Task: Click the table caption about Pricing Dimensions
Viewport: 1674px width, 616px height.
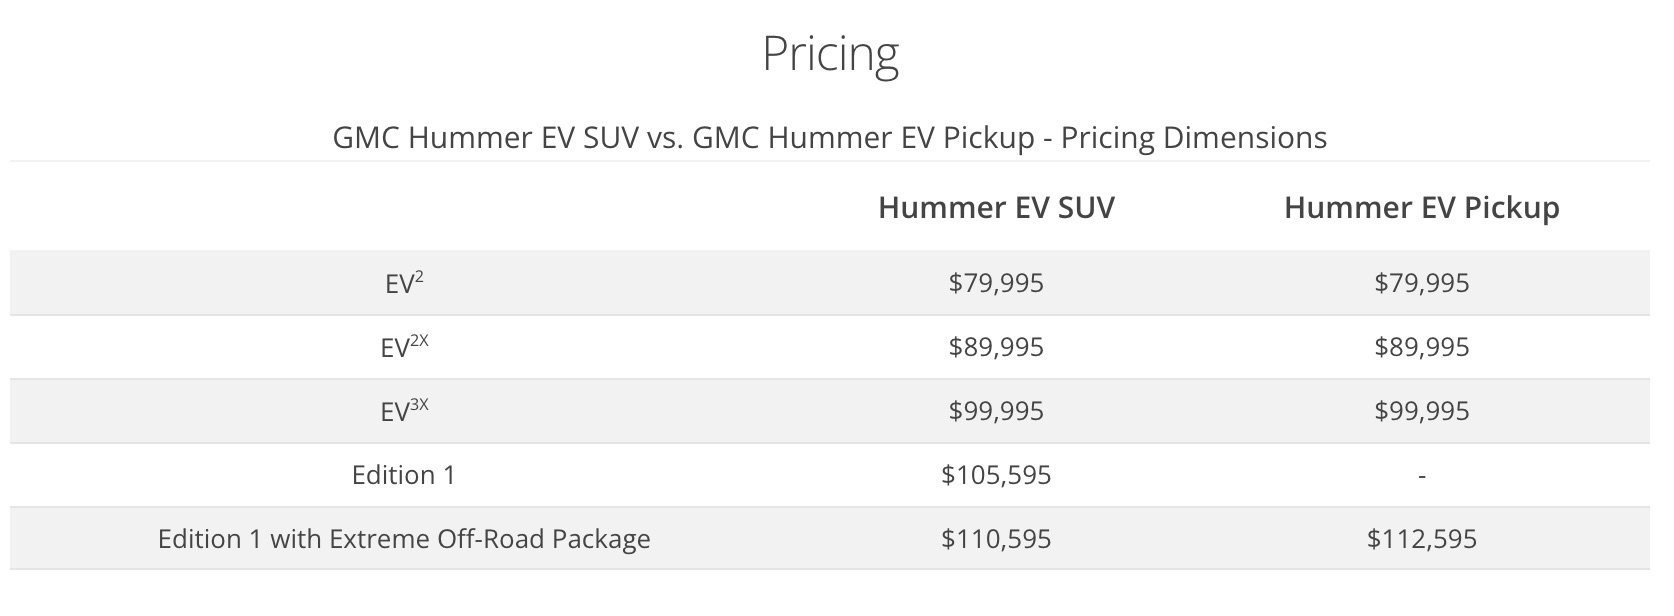Action: (x=830, y=137)
